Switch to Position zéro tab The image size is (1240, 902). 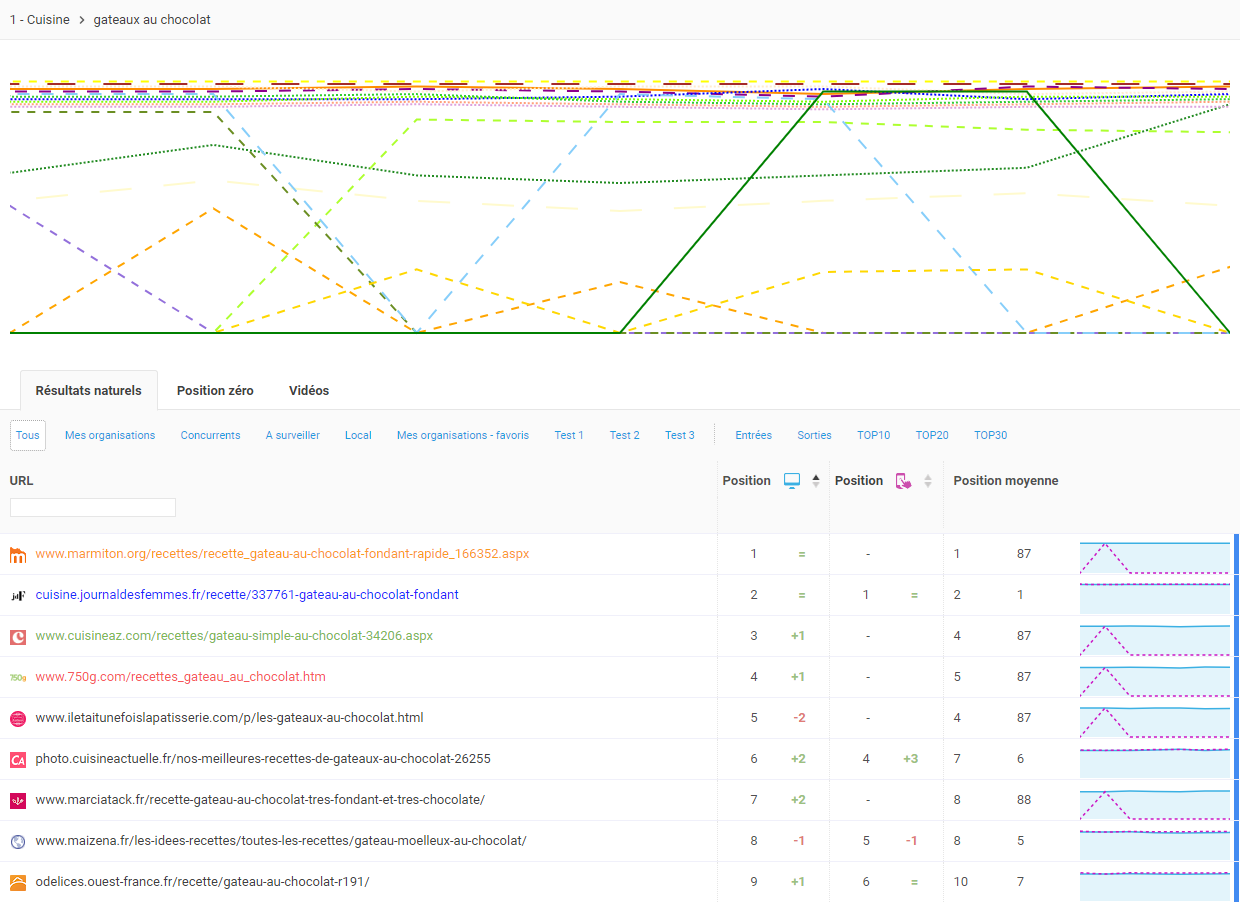pos(215,391)
